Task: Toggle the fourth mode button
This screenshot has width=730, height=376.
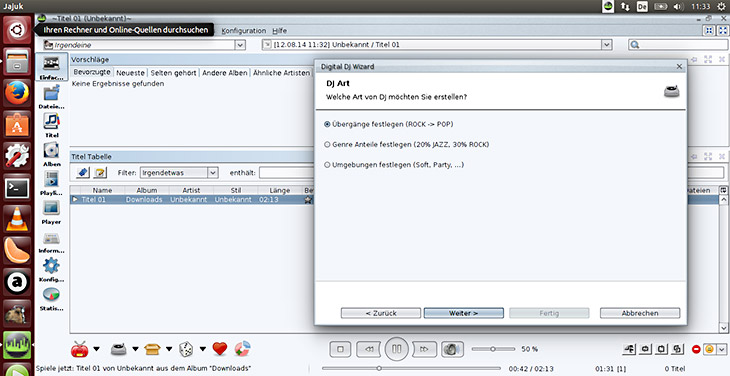Action: pos(677,349)
